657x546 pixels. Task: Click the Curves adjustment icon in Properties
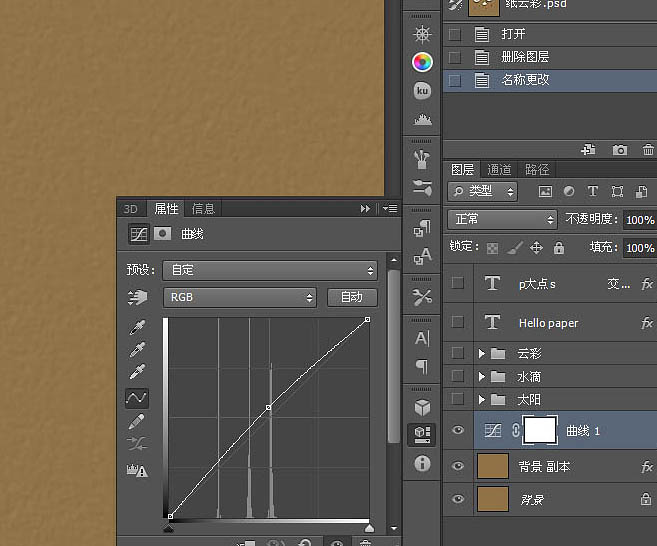[139, 234]
